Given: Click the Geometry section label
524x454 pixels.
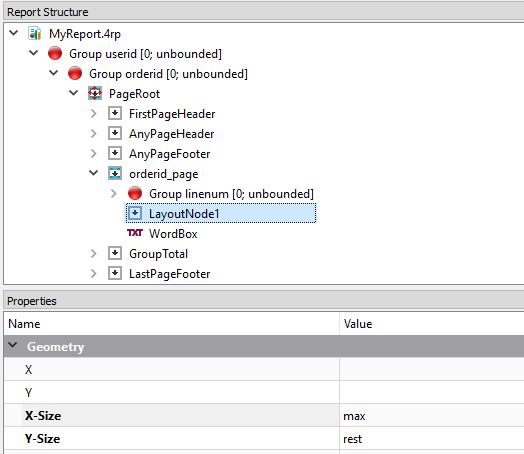Looking at the screenshot, I should click(55, 346).
